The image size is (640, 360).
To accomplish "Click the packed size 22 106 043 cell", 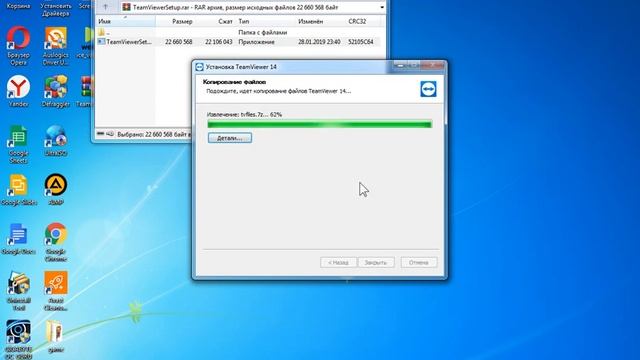I will click(218, 42).
